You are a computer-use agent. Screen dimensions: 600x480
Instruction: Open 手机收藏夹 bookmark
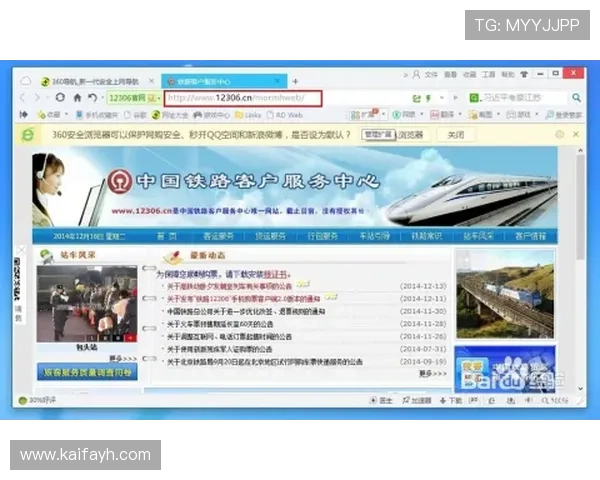click(x=97, y=115)
